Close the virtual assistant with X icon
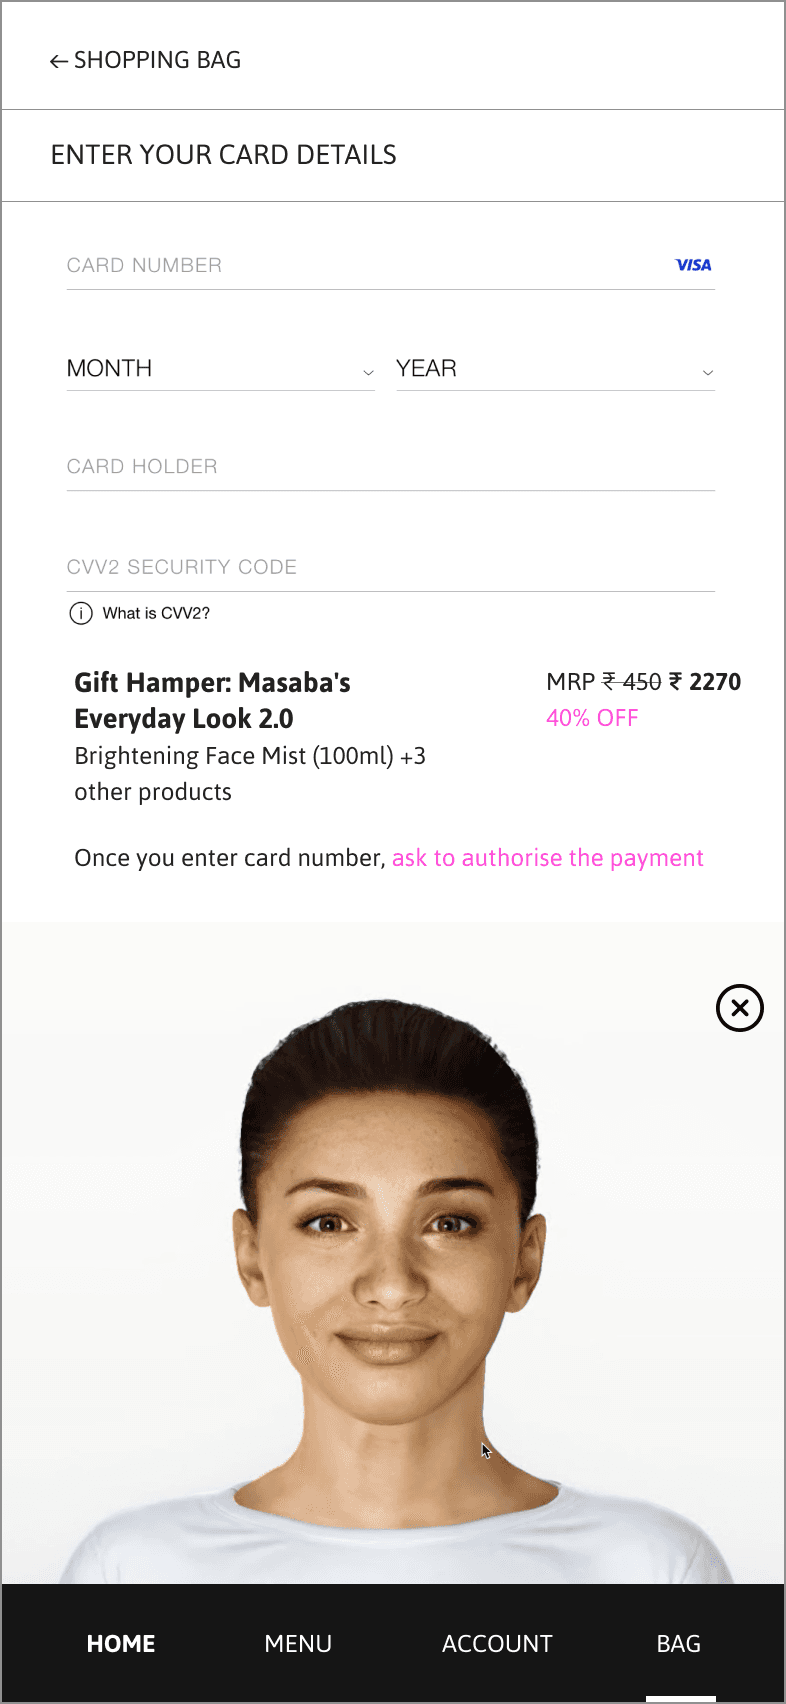 point(740,1008)
